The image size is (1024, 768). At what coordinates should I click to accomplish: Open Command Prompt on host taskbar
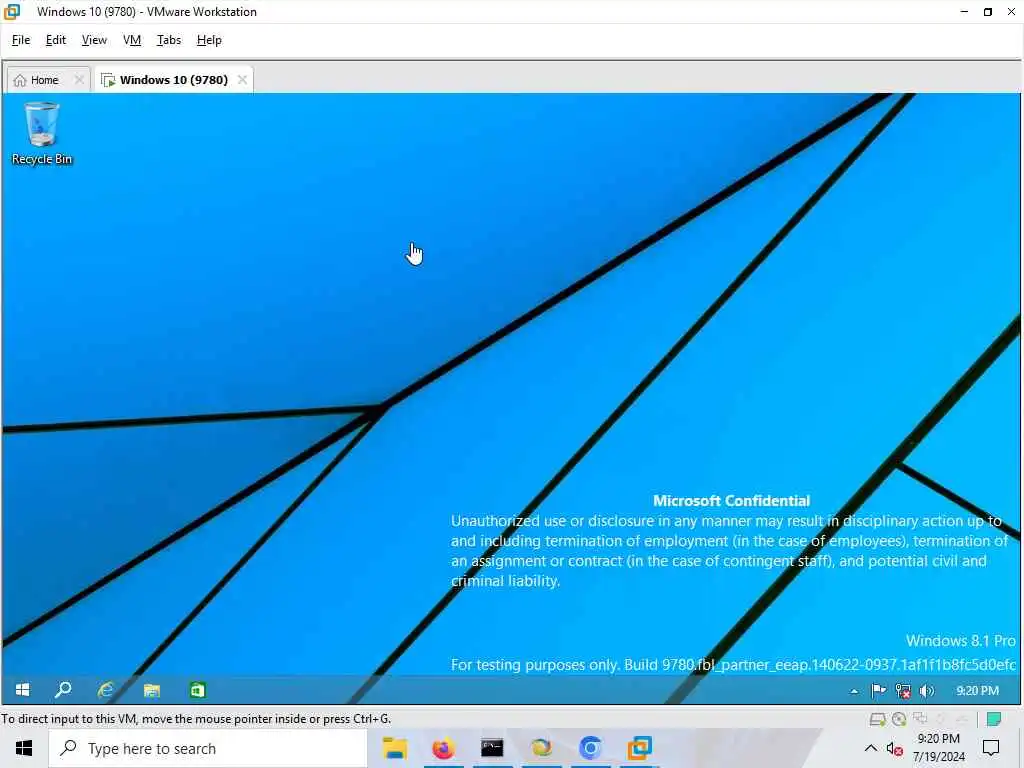tap(492, 748)
